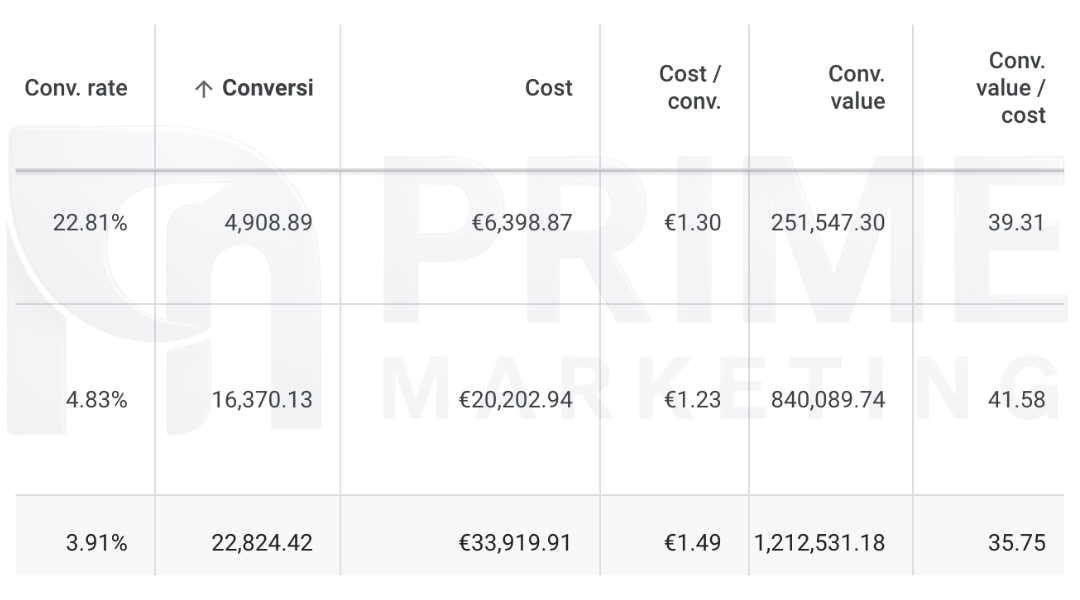Select the 39.31 value/cost cell
The width and height of the screenshot is (1080, 600).
[1018, 223]
